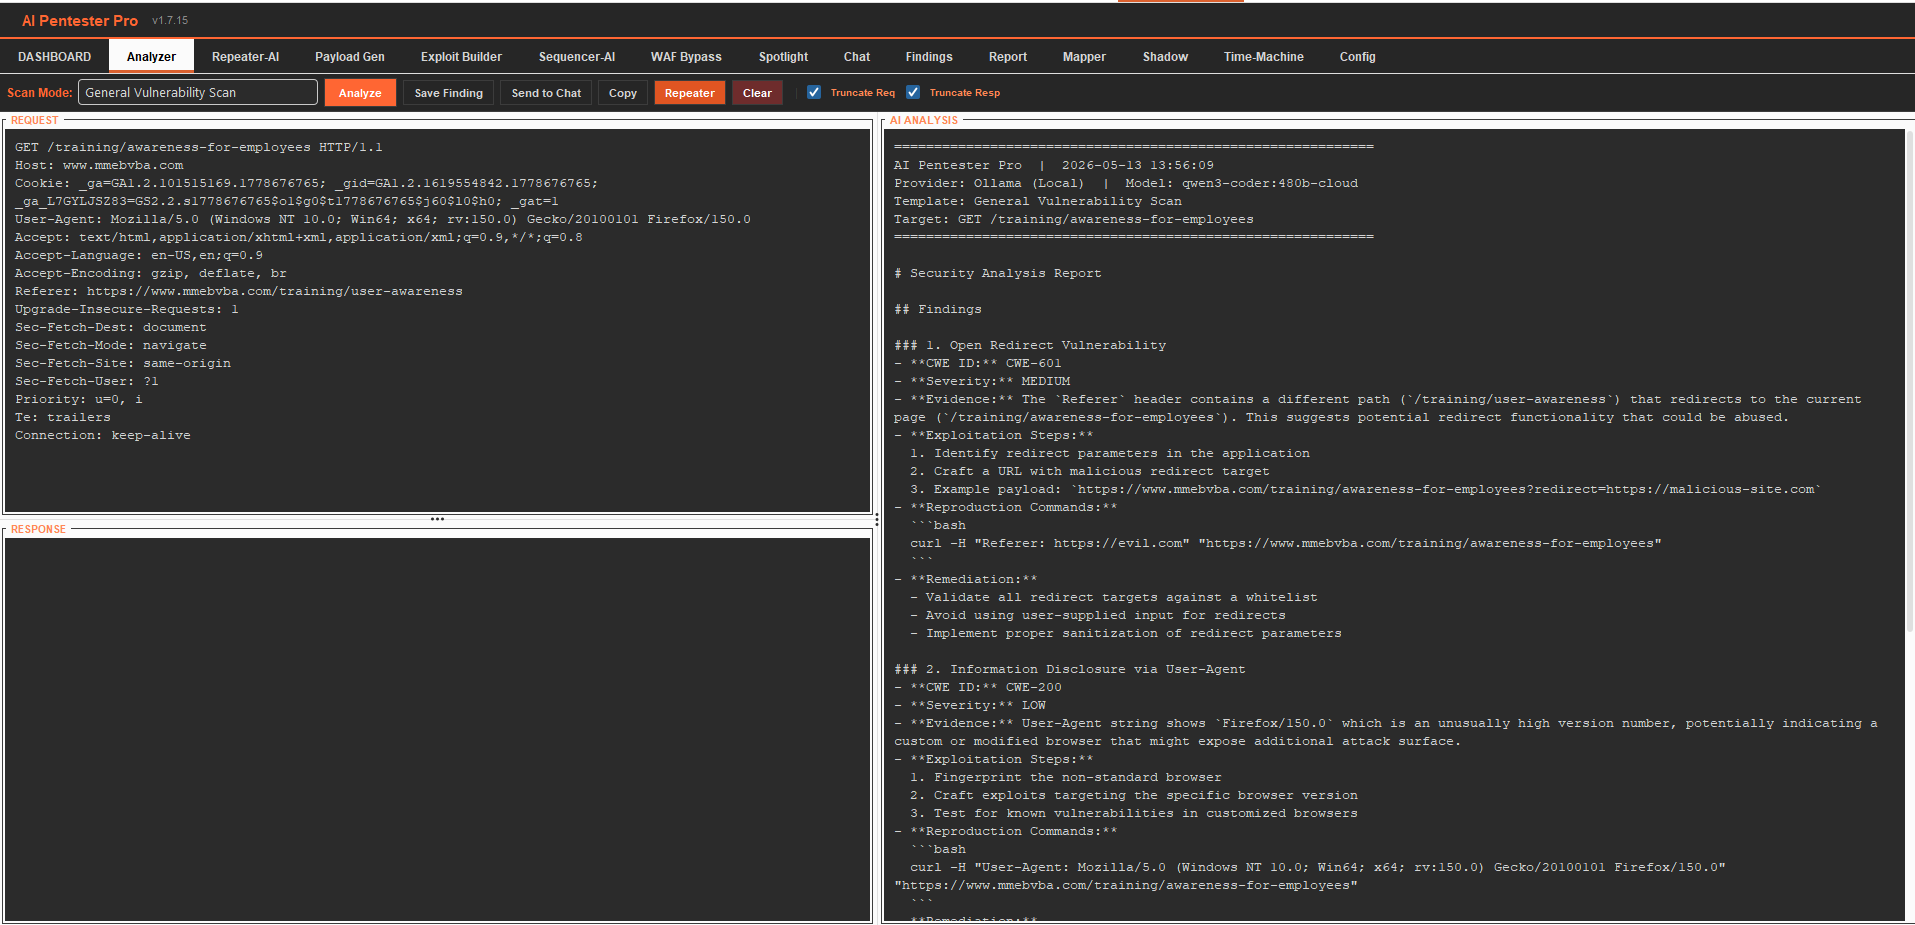This screenshot has width=1915, height=925.
Task: Open the Chat tab
Action: click(x=857, y=57)
